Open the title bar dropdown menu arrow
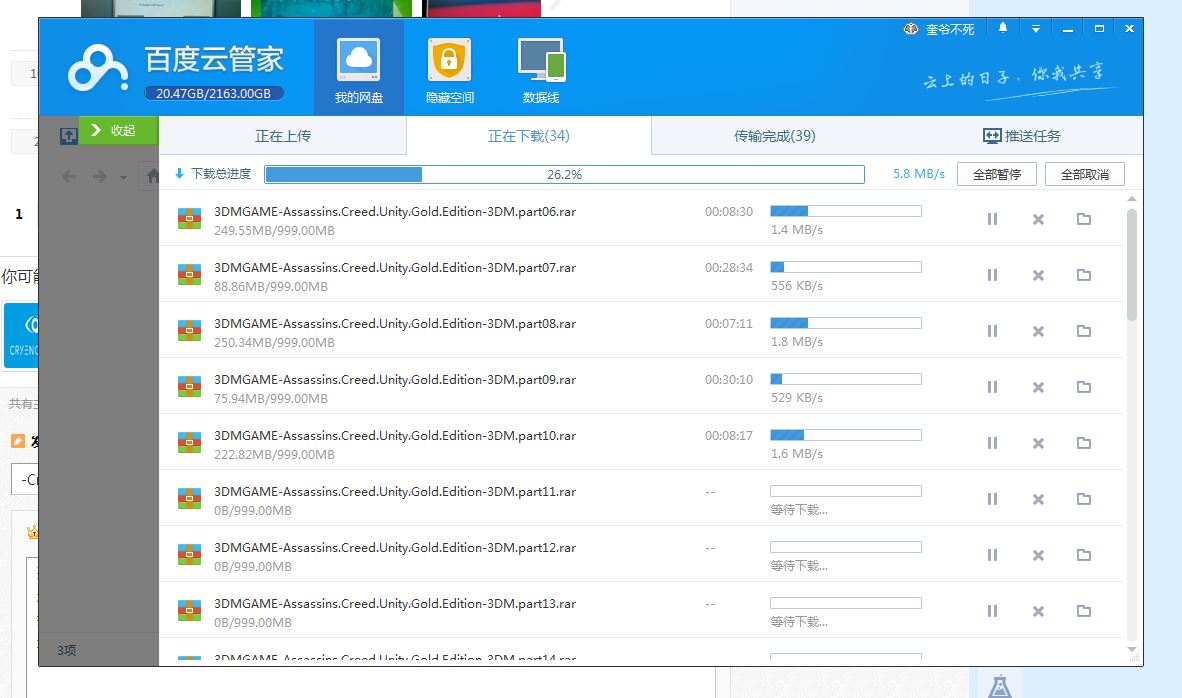Viewport: 1182px width, 698px height. (1036, 29)
